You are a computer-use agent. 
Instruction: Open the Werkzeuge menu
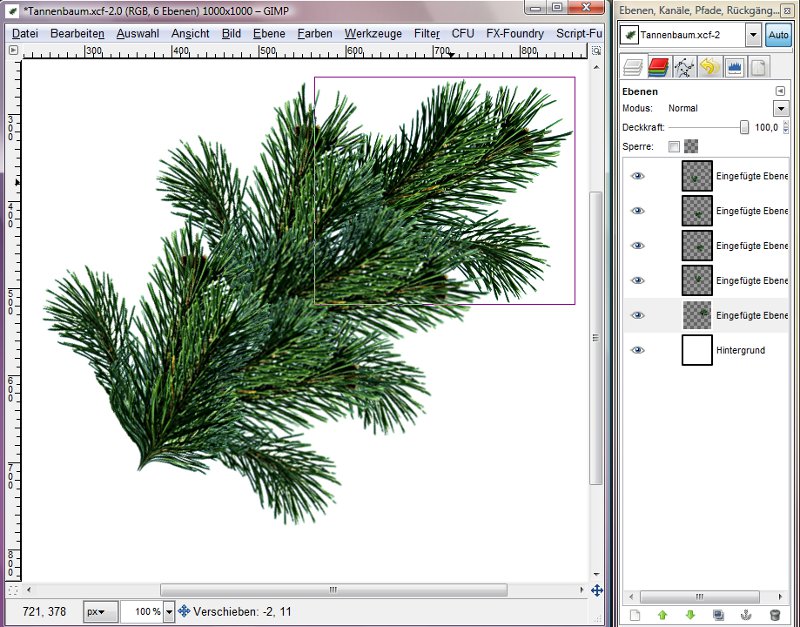point(372,33)
